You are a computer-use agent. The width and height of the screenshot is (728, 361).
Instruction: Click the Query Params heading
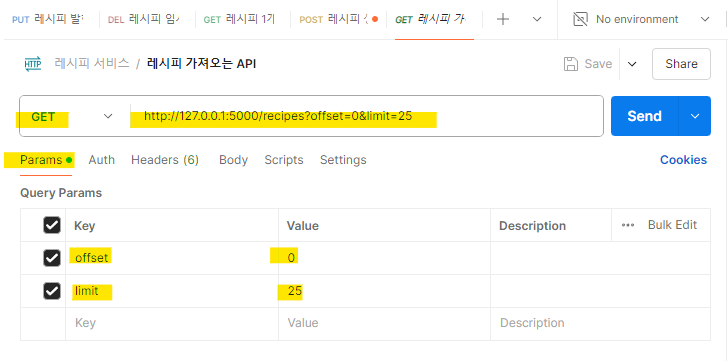[61, 193]
